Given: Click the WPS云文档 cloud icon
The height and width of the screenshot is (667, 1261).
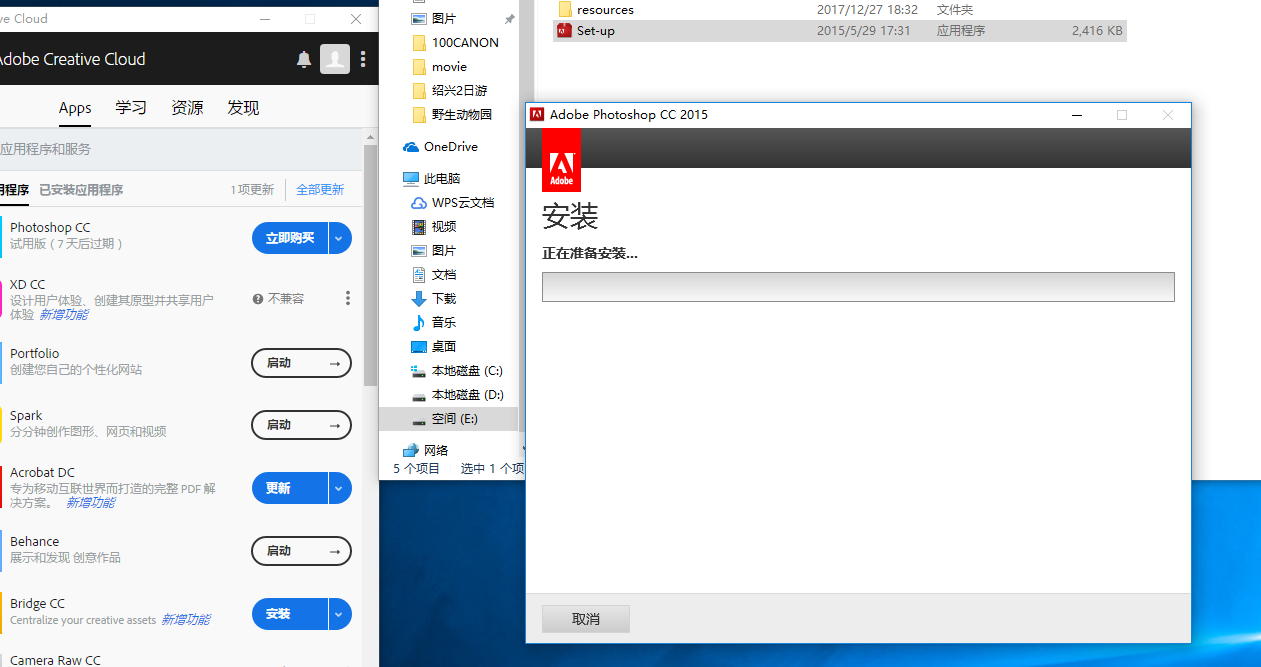Looking at the screenshot, I should 419,203.
